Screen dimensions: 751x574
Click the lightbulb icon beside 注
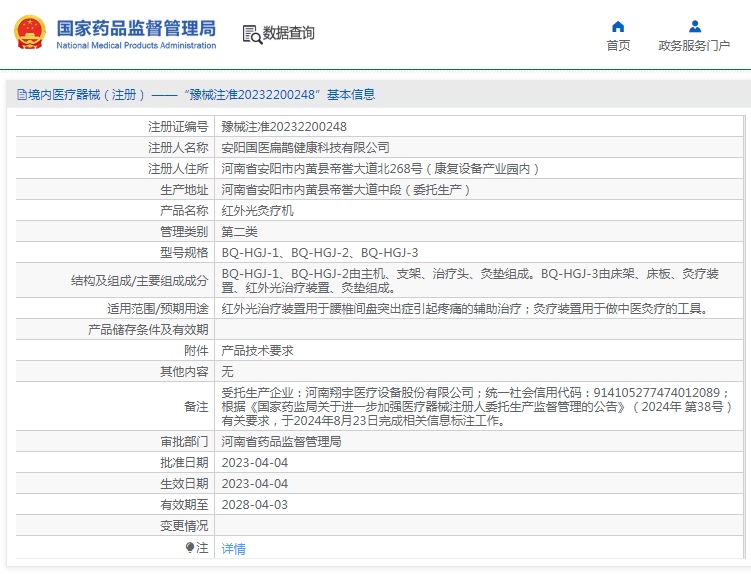pyautogui.click(x=190, y=547)
